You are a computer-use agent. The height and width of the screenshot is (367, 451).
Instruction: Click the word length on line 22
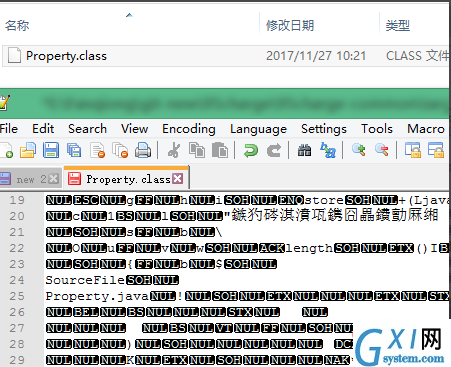309,248
